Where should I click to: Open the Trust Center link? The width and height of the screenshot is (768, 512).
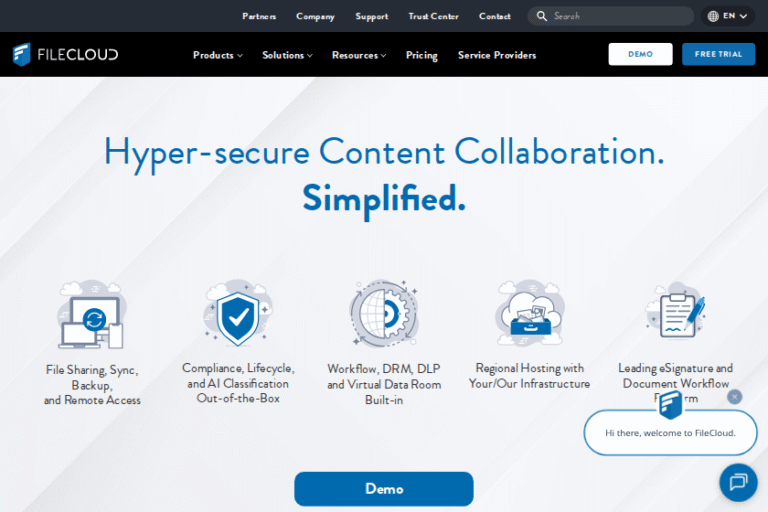tap(433, 16)
